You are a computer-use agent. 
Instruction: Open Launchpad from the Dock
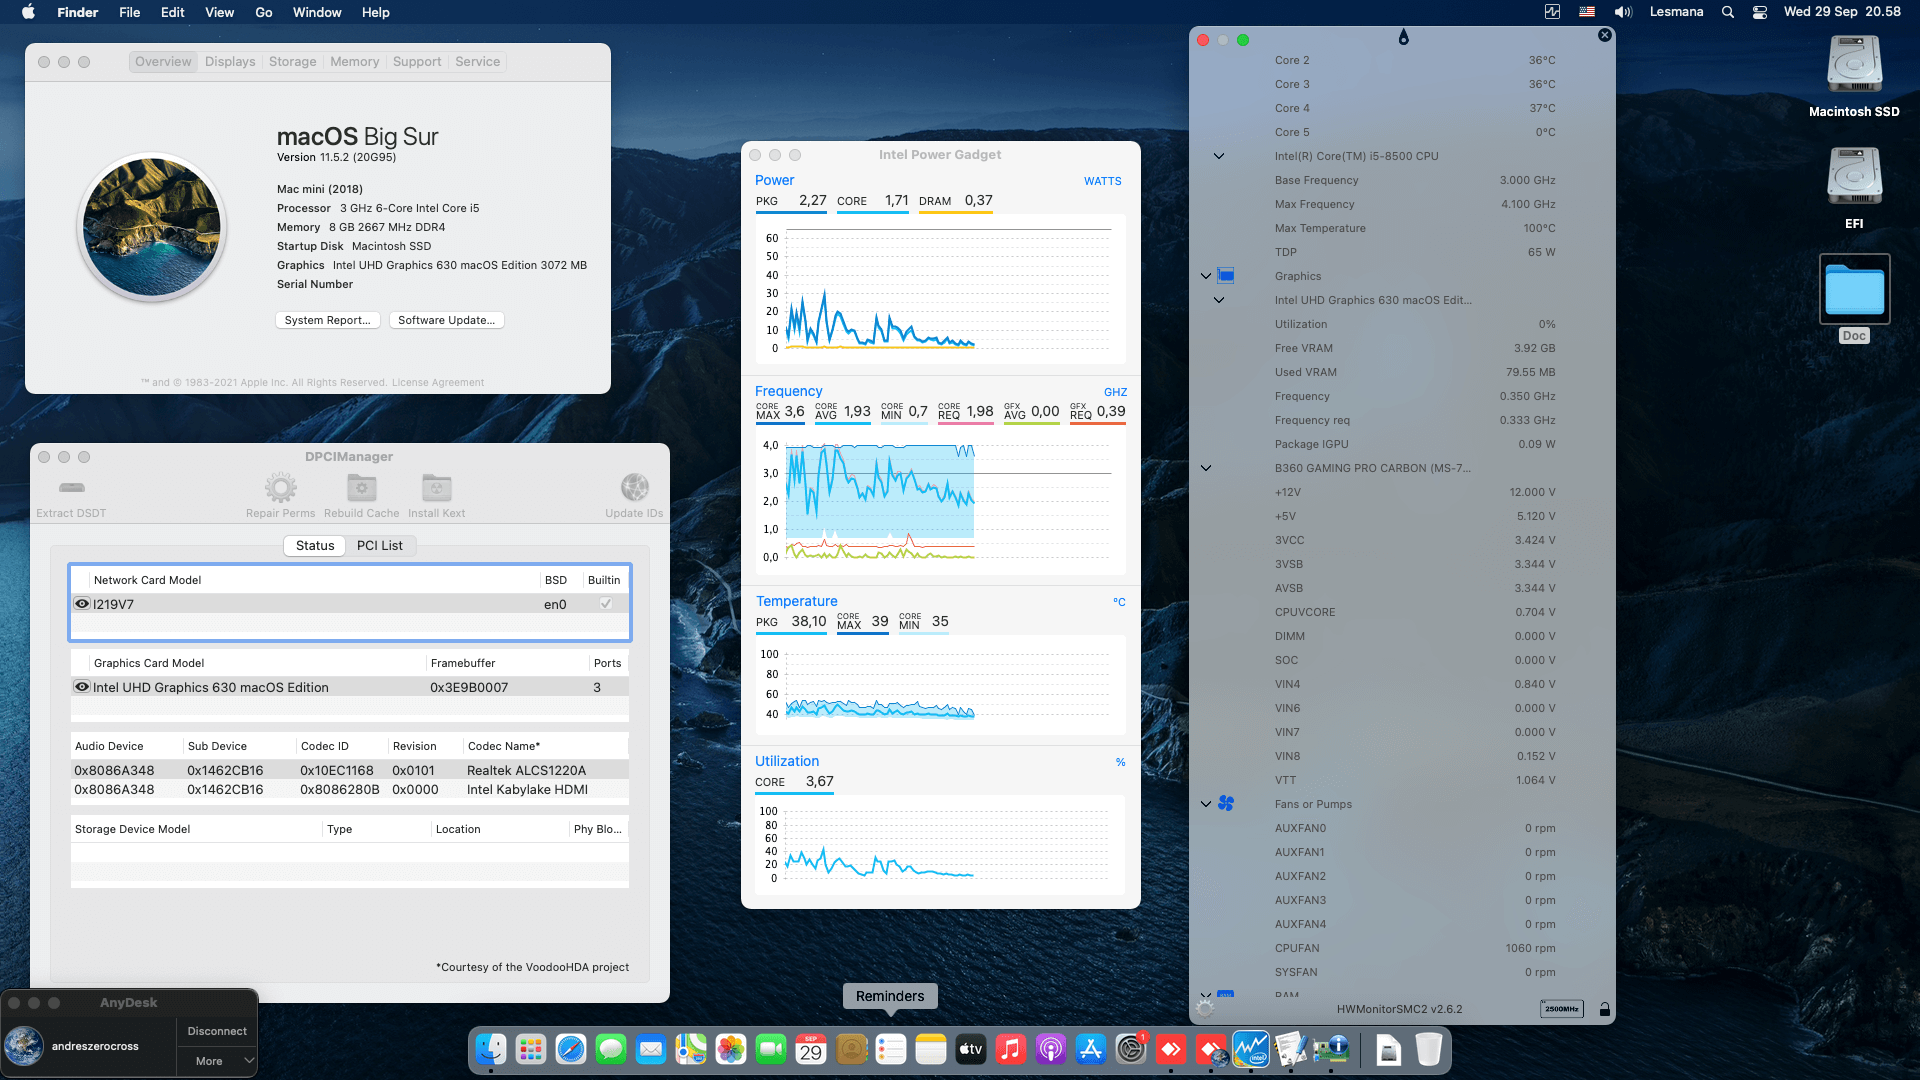(x=530, y=1049)
